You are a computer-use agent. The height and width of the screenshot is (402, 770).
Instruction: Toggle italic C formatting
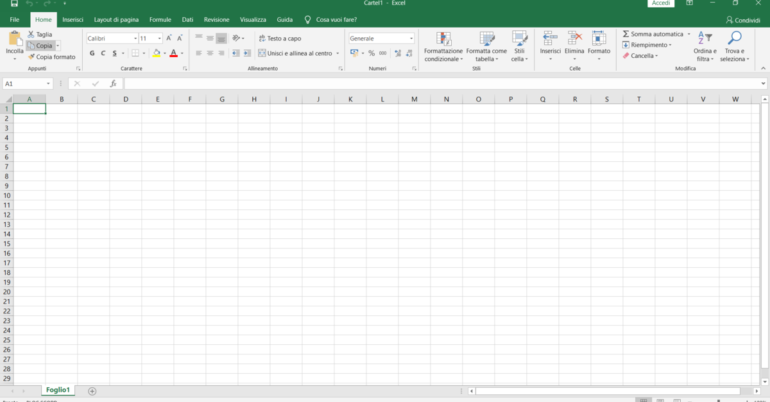point(103,53)
